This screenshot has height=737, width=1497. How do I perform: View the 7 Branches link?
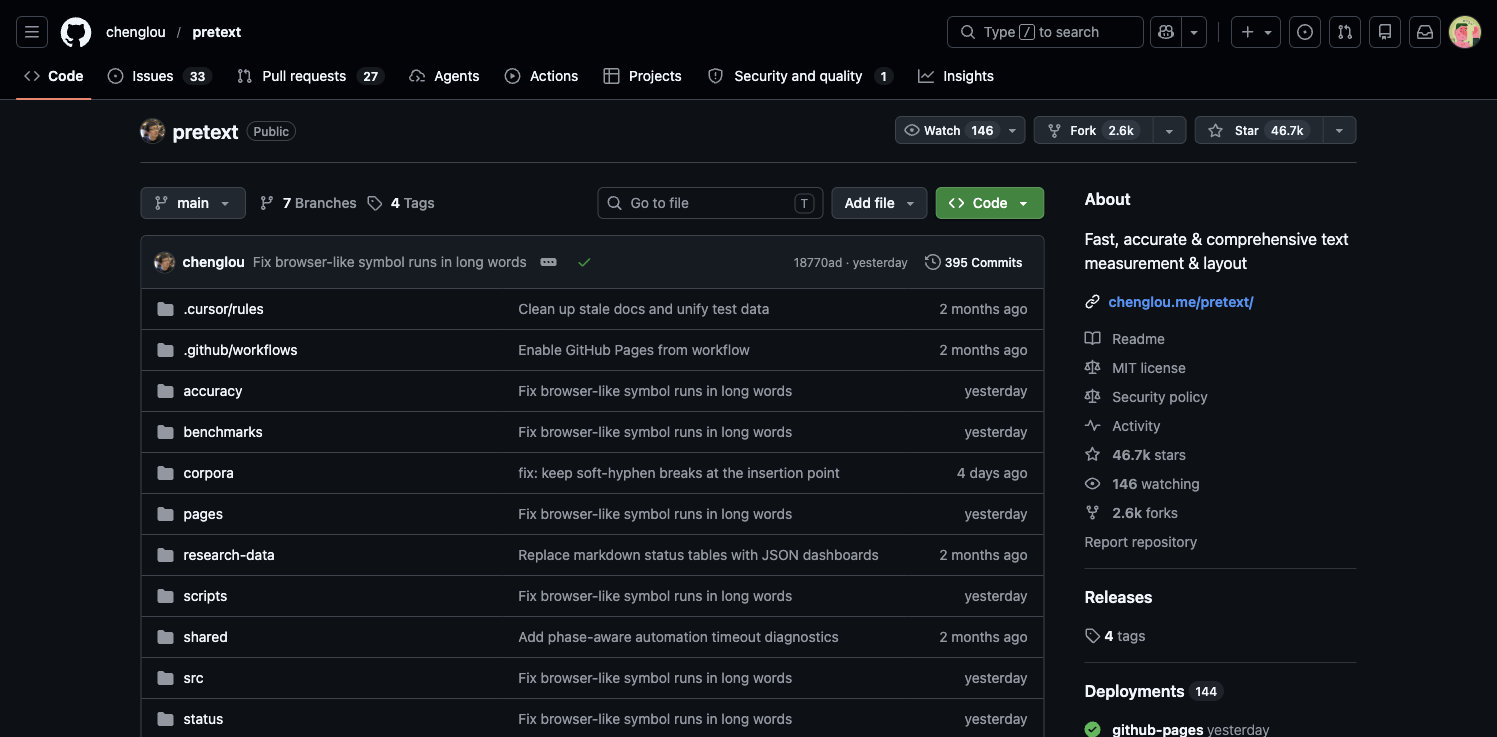[308, 203]
